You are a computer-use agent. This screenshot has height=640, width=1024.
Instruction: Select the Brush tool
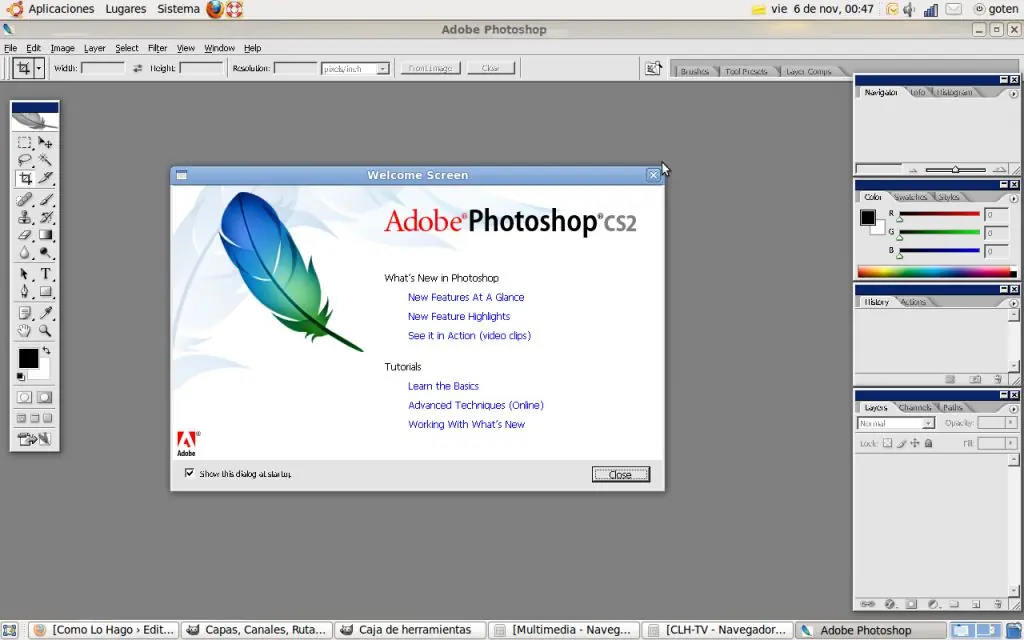tap(45, 200)
